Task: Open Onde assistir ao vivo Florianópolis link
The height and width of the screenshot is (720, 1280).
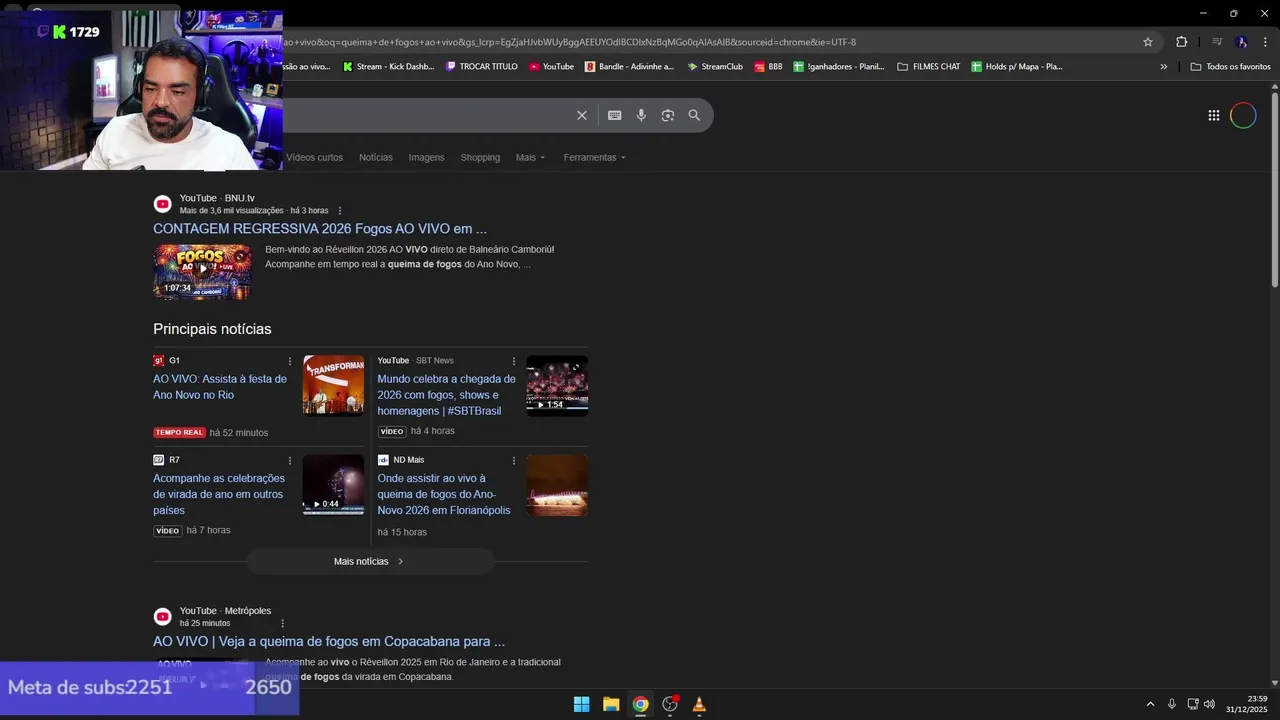Action: coord(444,494)
